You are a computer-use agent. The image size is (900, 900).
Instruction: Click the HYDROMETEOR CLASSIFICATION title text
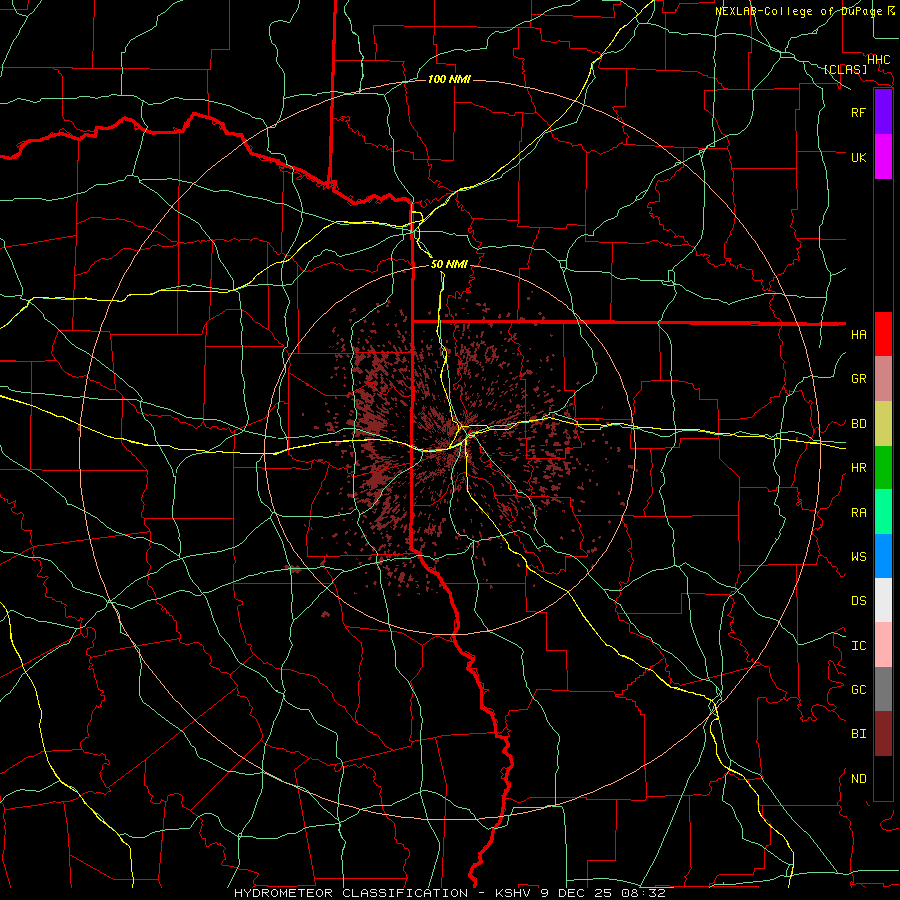(x=351, y=893)
